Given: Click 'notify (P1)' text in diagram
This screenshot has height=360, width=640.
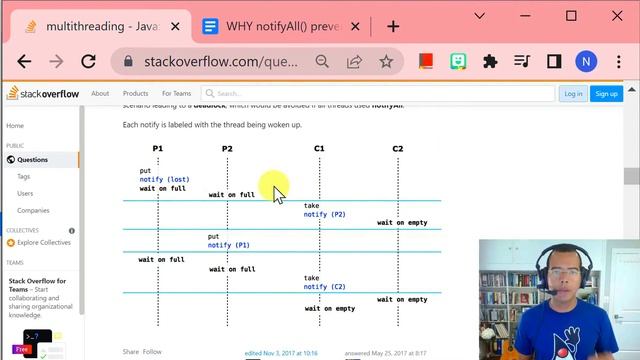Looking at the screenshot, I should pyautogui.click(x=229, y=245).
